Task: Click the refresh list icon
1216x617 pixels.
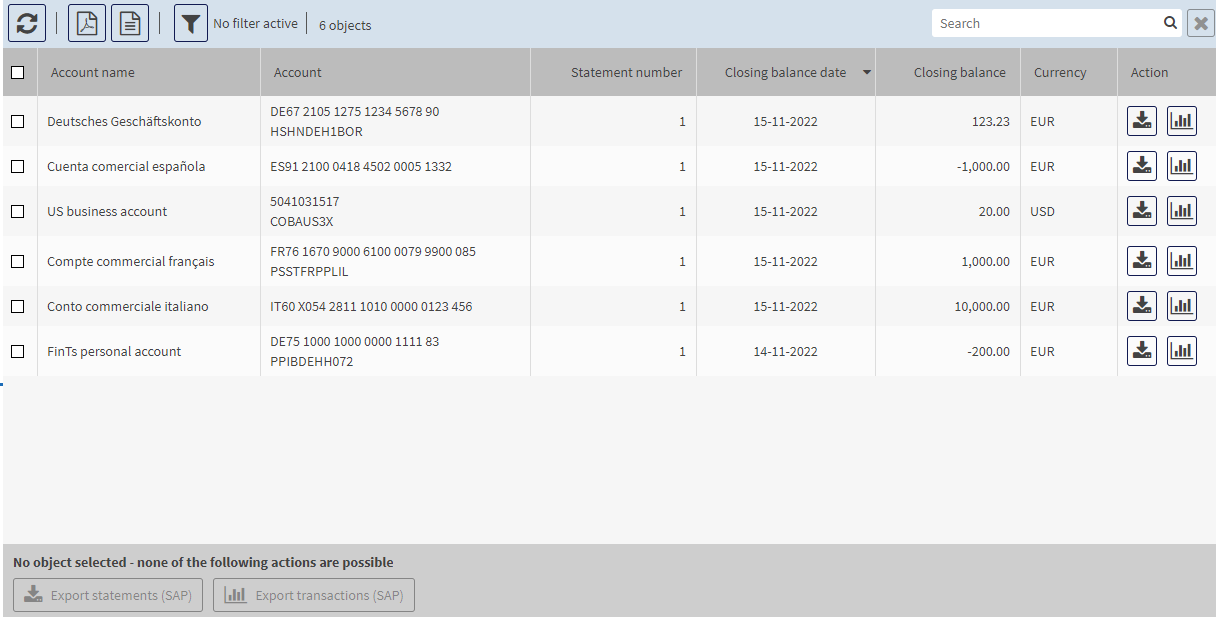Action: coord(27,23)
